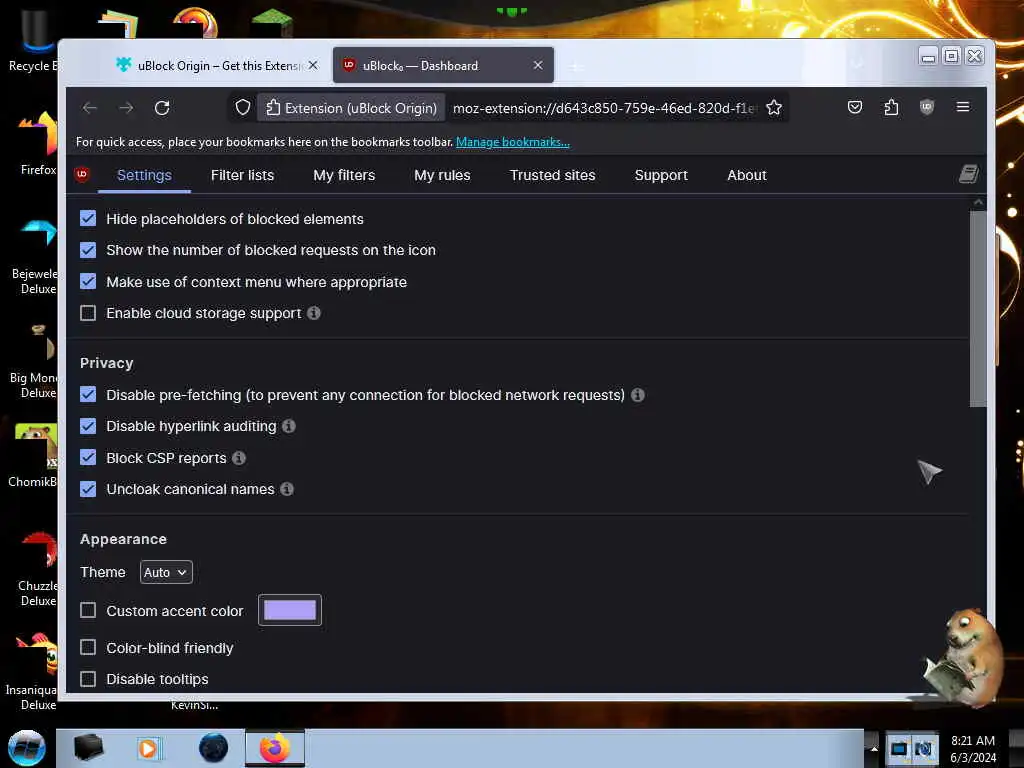Viewport: 1024px width, 768px height.
Task: Open the Firefox desktop shortcut
Action: (x=38, y=144)
